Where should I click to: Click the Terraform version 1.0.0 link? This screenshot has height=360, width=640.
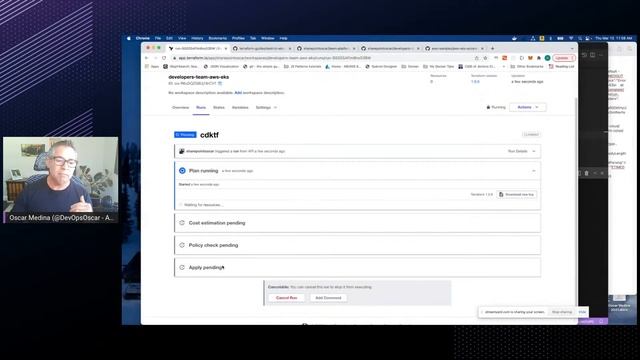[475, 82]
